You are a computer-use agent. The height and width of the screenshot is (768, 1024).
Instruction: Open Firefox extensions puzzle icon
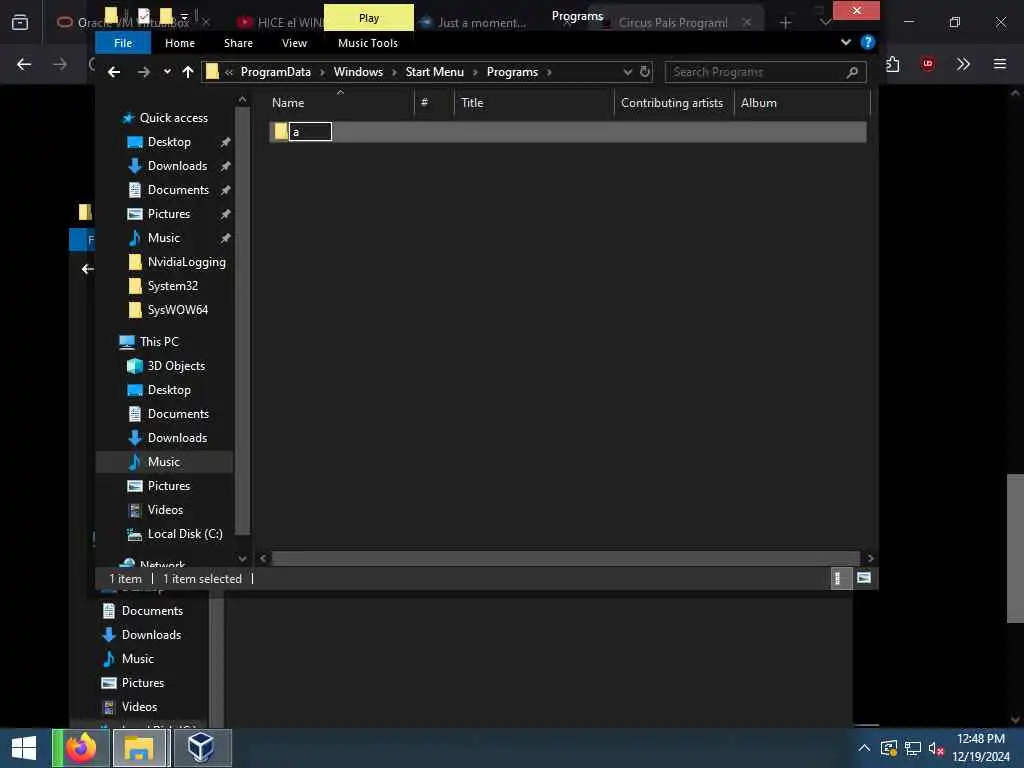(x=893, y=64)
